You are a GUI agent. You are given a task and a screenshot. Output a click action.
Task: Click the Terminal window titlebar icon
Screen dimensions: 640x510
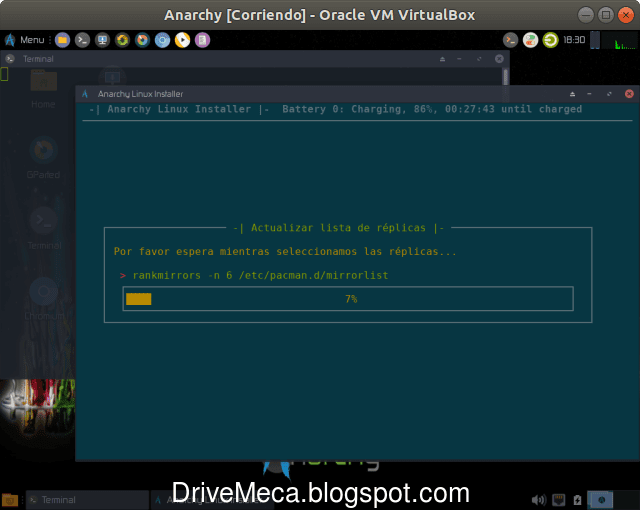tap(10, 59)
